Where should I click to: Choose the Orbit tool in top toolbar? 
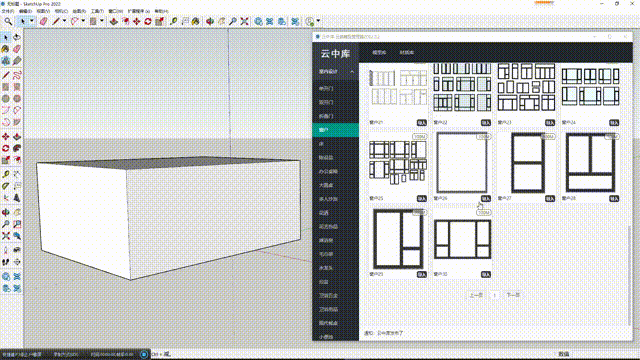(x=210, y=21)
